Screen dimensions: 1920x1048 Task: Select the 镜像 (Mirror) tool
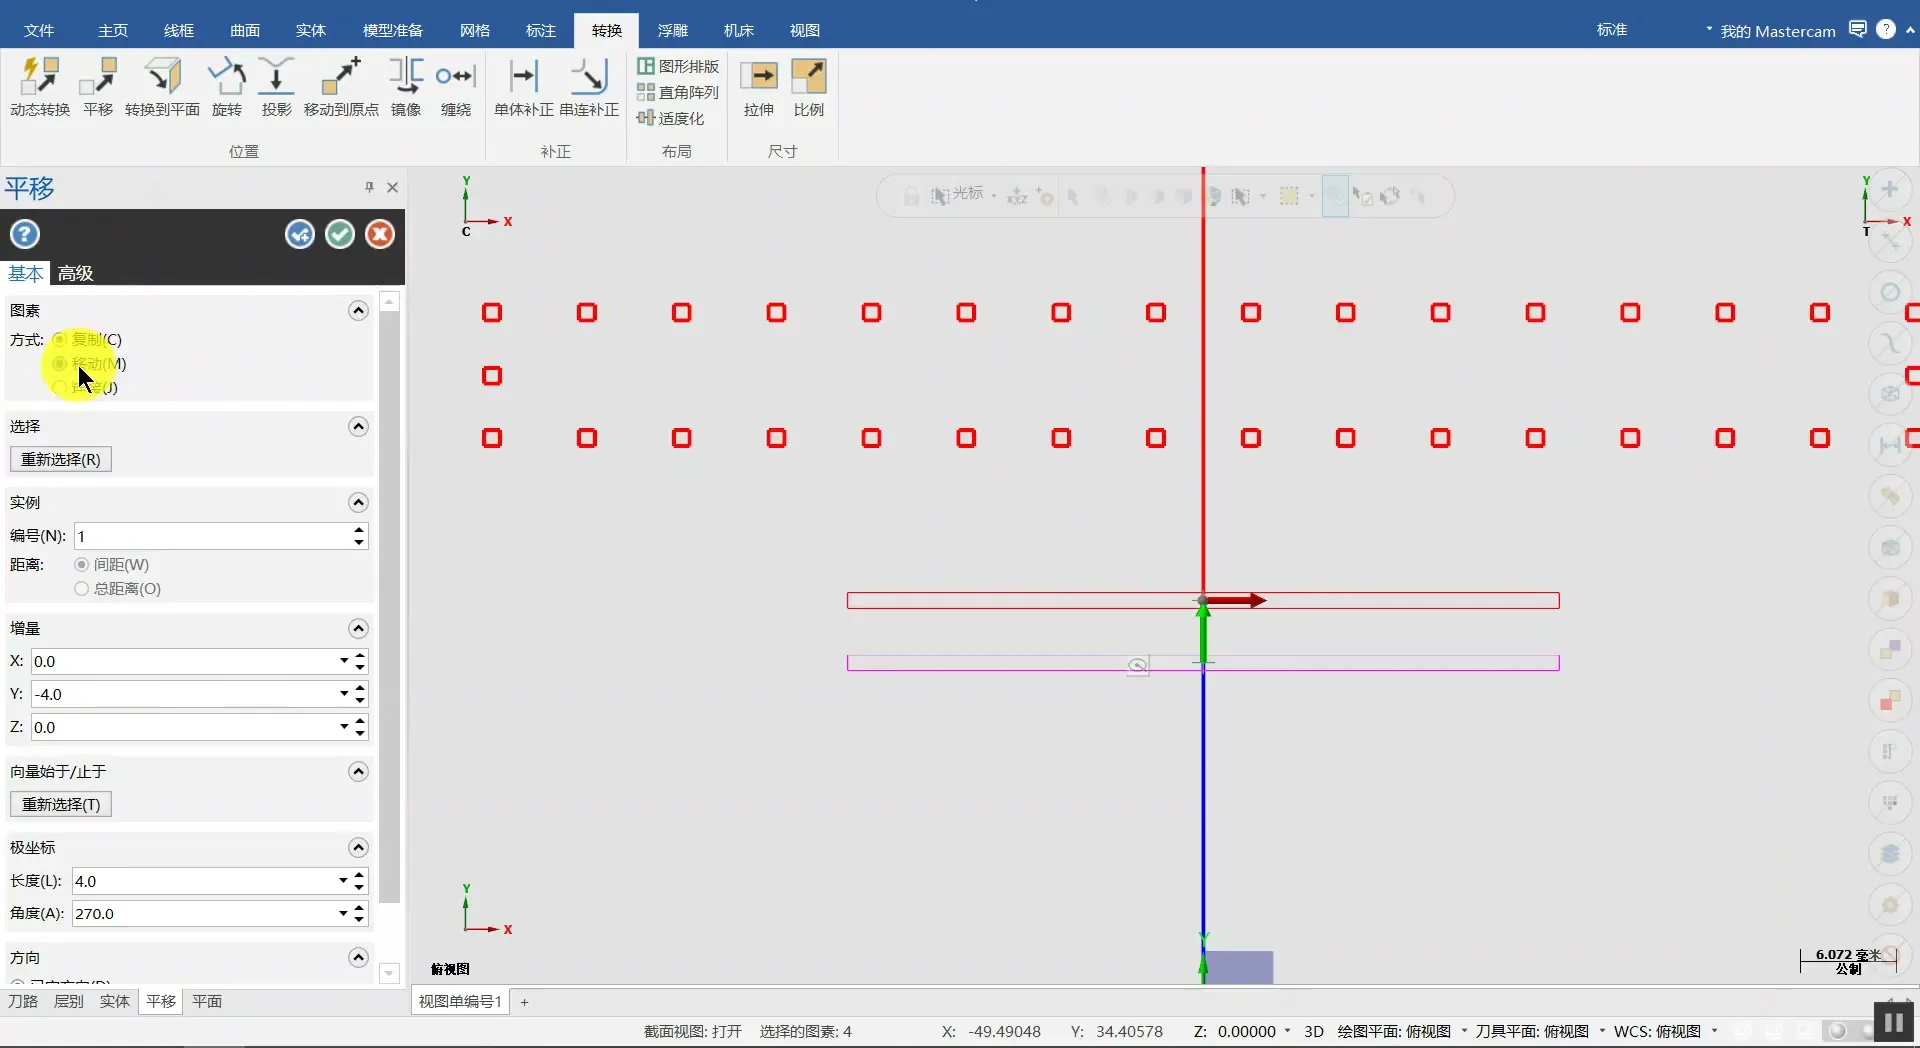click(x=406, y=78)
